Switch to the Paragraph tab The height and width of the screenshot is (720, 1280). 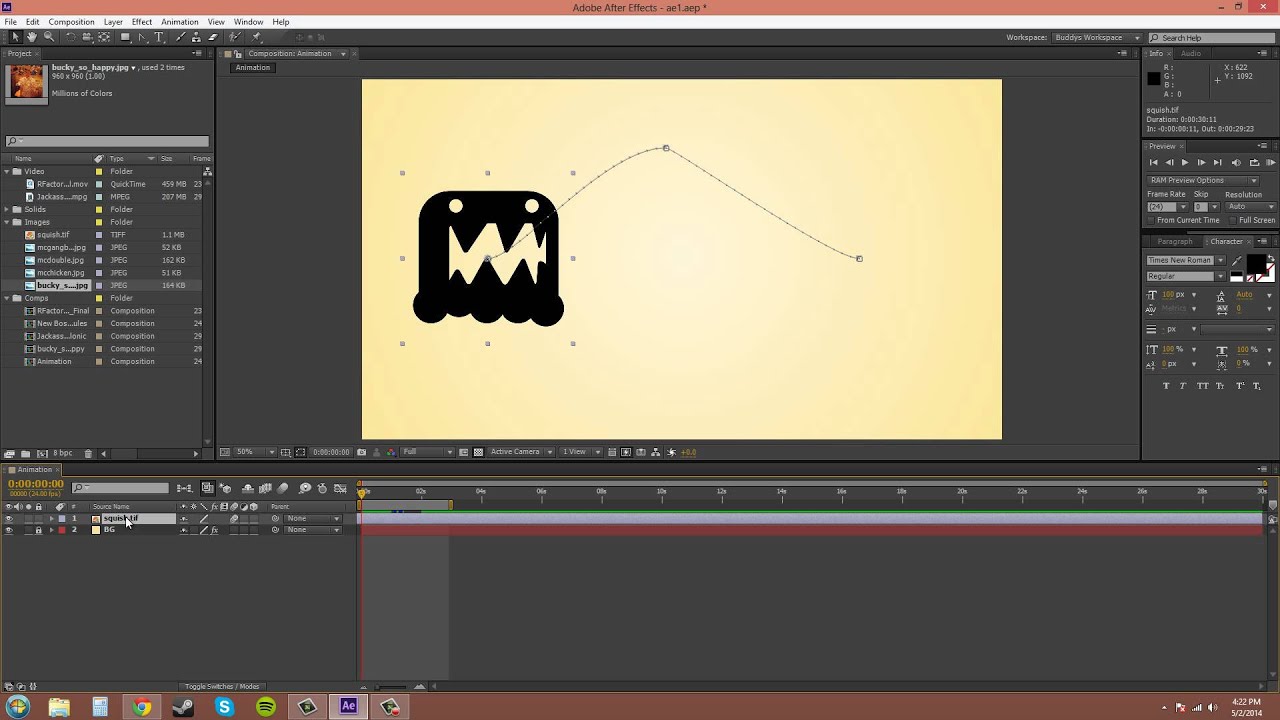[1175, 241]
